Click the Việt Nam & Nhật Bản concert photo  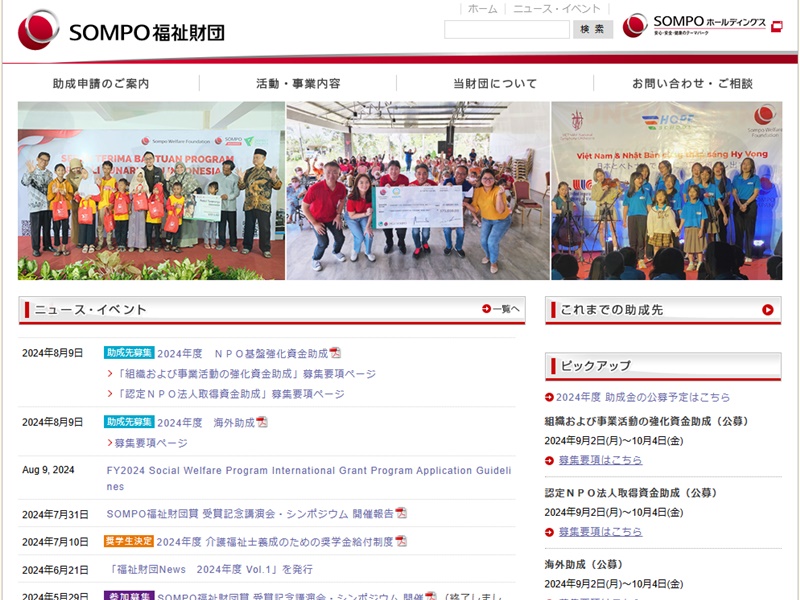point(666,190)
